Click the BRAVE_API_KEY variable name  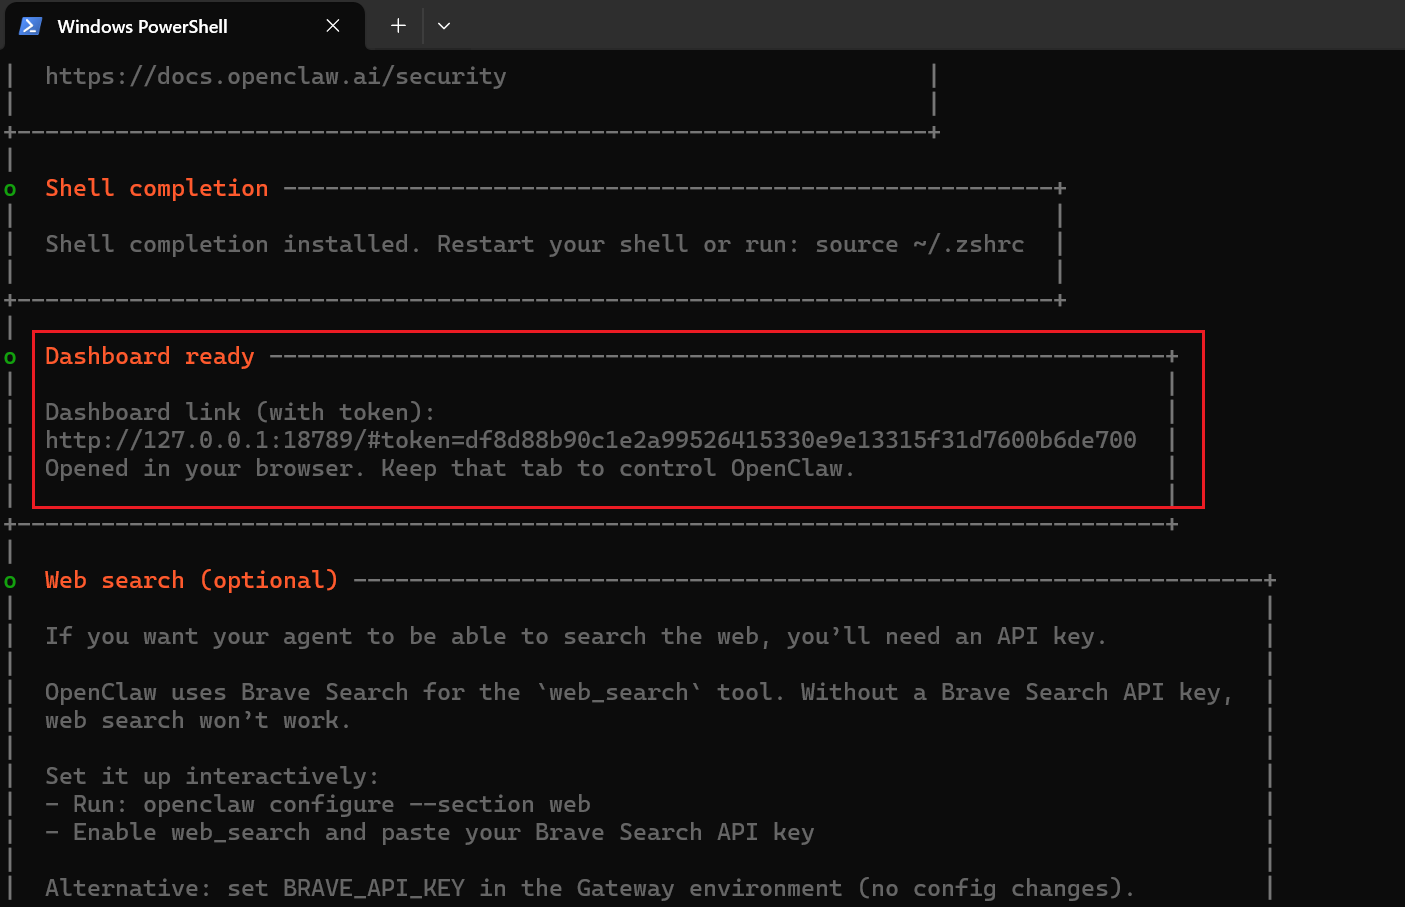(x=373, y=889)
